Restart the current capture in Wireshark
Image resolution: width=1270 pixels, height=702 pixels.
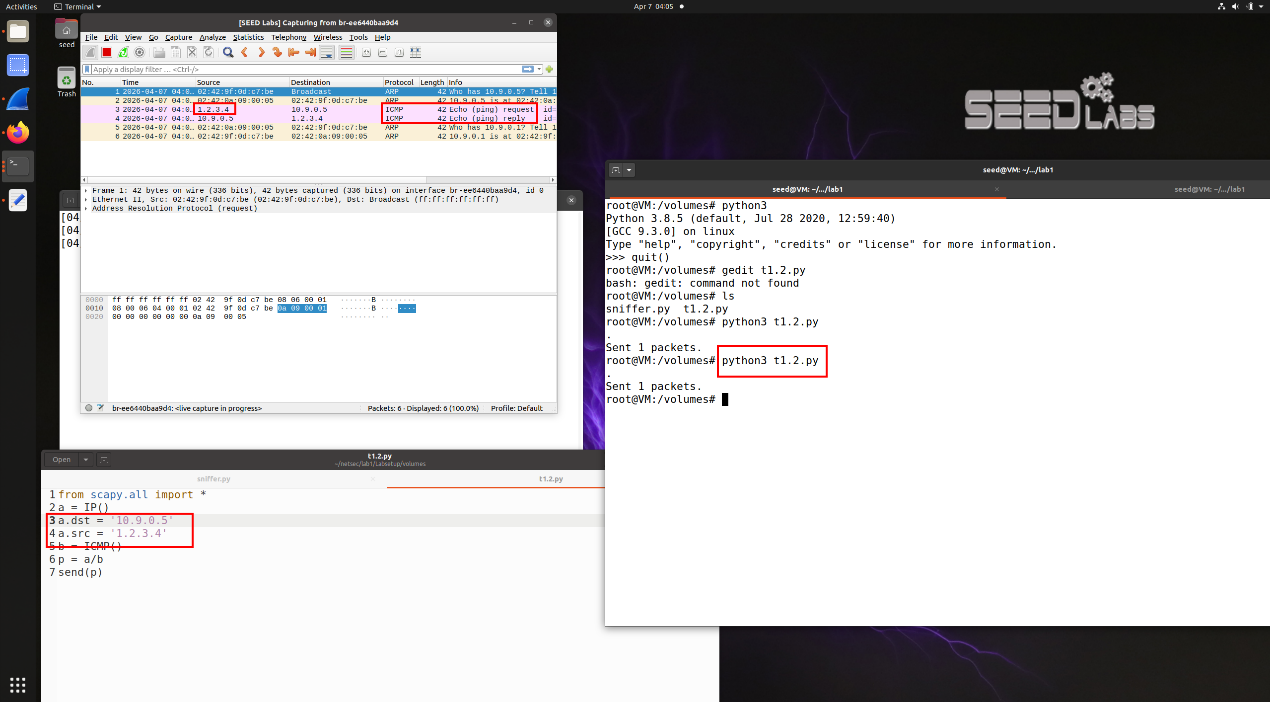(x=123, y=52)
